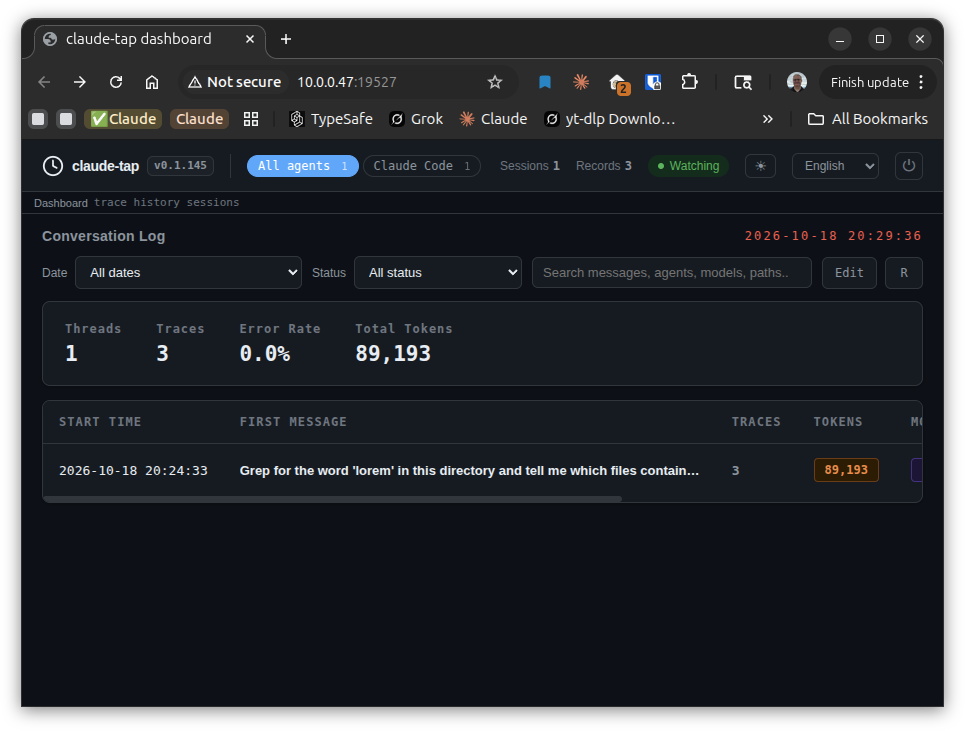
Task: Click the TOKENS column header
Action: coord(838,422)
